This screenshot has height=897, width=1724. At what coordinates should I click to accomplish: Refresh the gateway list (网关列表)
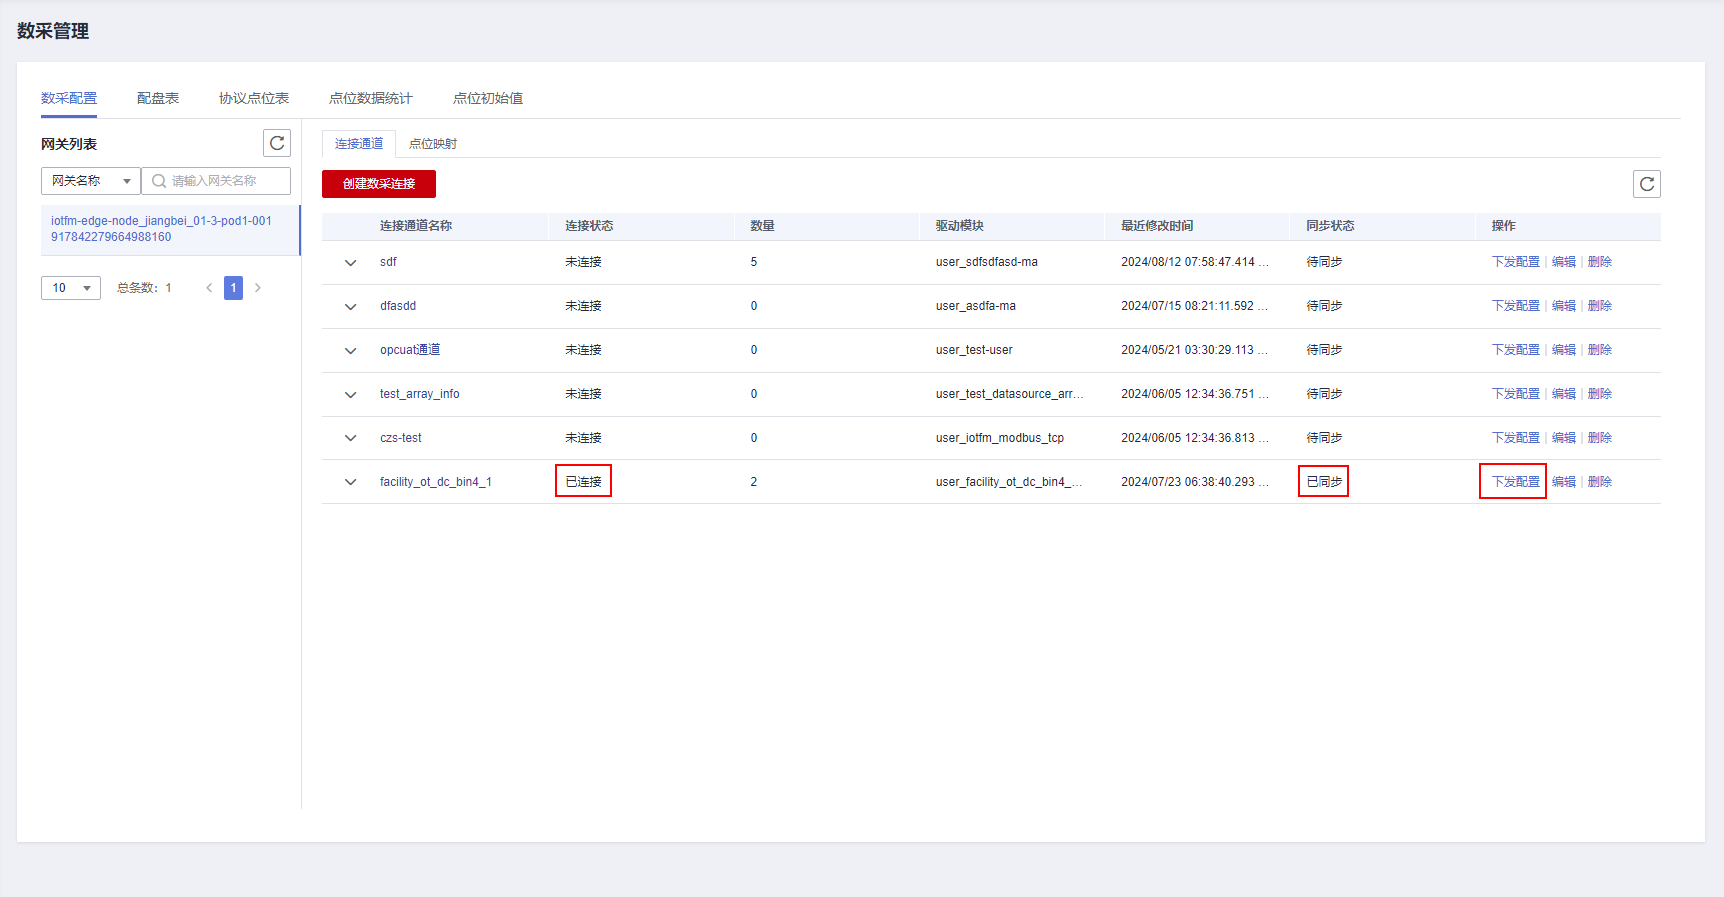[x=277, y=143]
